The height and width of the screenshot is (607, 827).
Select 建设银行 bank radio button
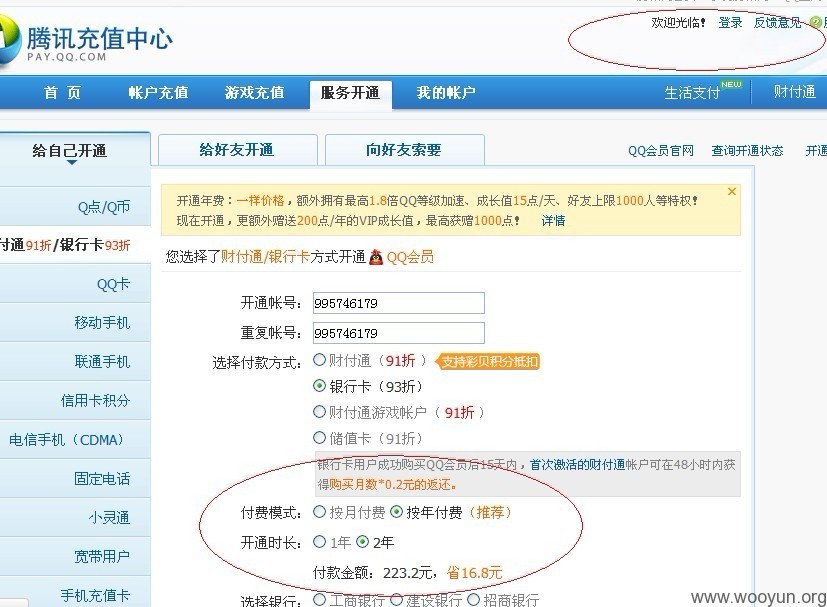pyautogui.click(x=396, y=600)
